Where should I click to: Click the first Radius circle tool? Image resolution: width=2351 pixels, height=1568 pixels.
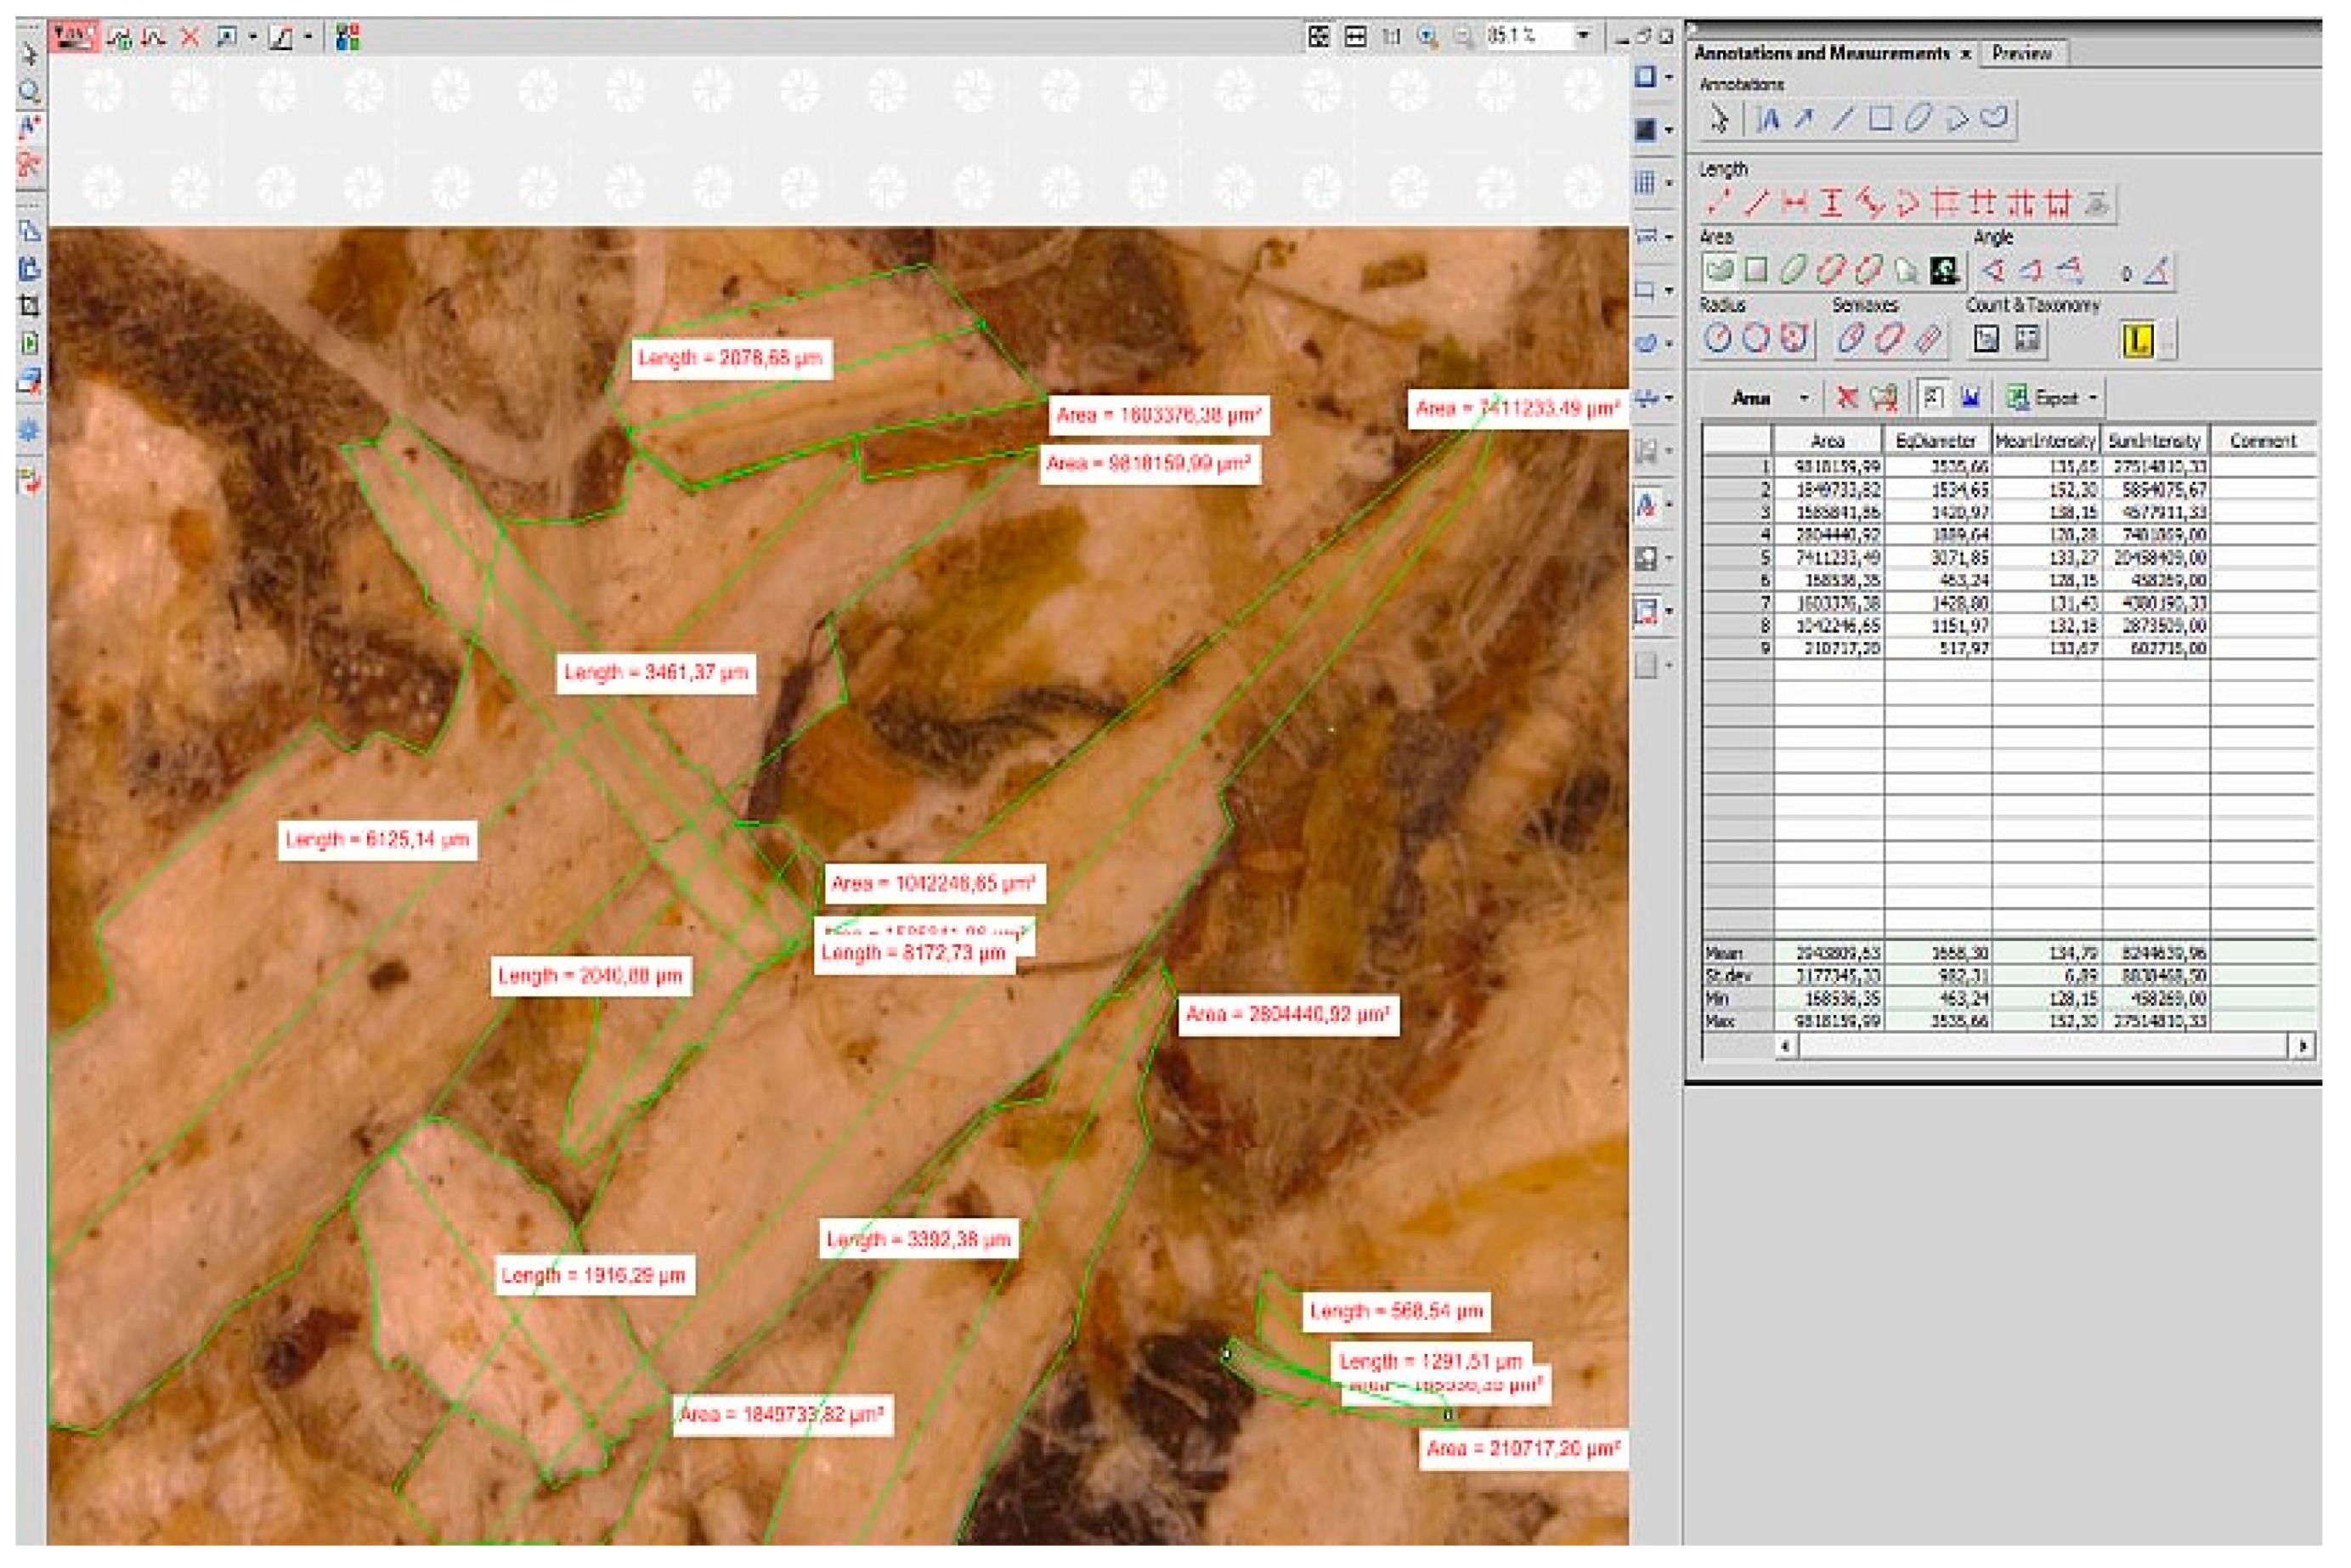1718,339
